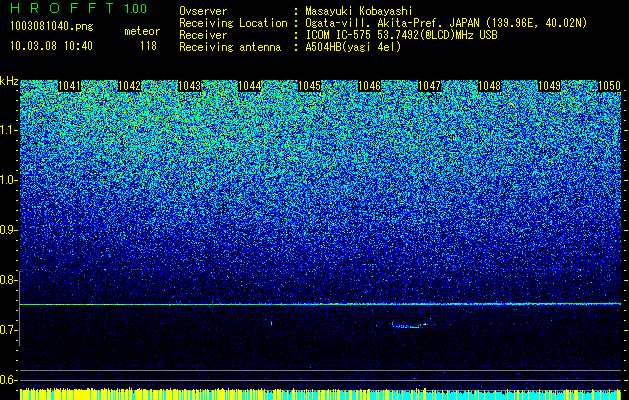Click the Receiving Location label
Image resolution: width=629 pixels, height=400 pixels.
click(233, 23)
